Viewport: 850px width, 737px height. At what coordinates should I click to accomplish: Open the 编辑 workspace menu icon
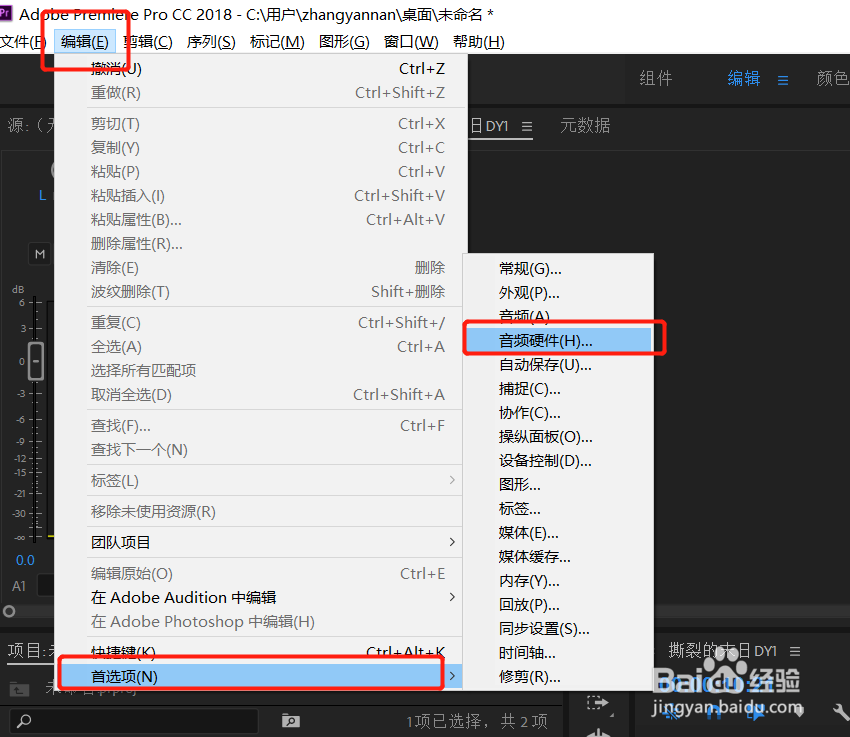(x=783, y=80)
